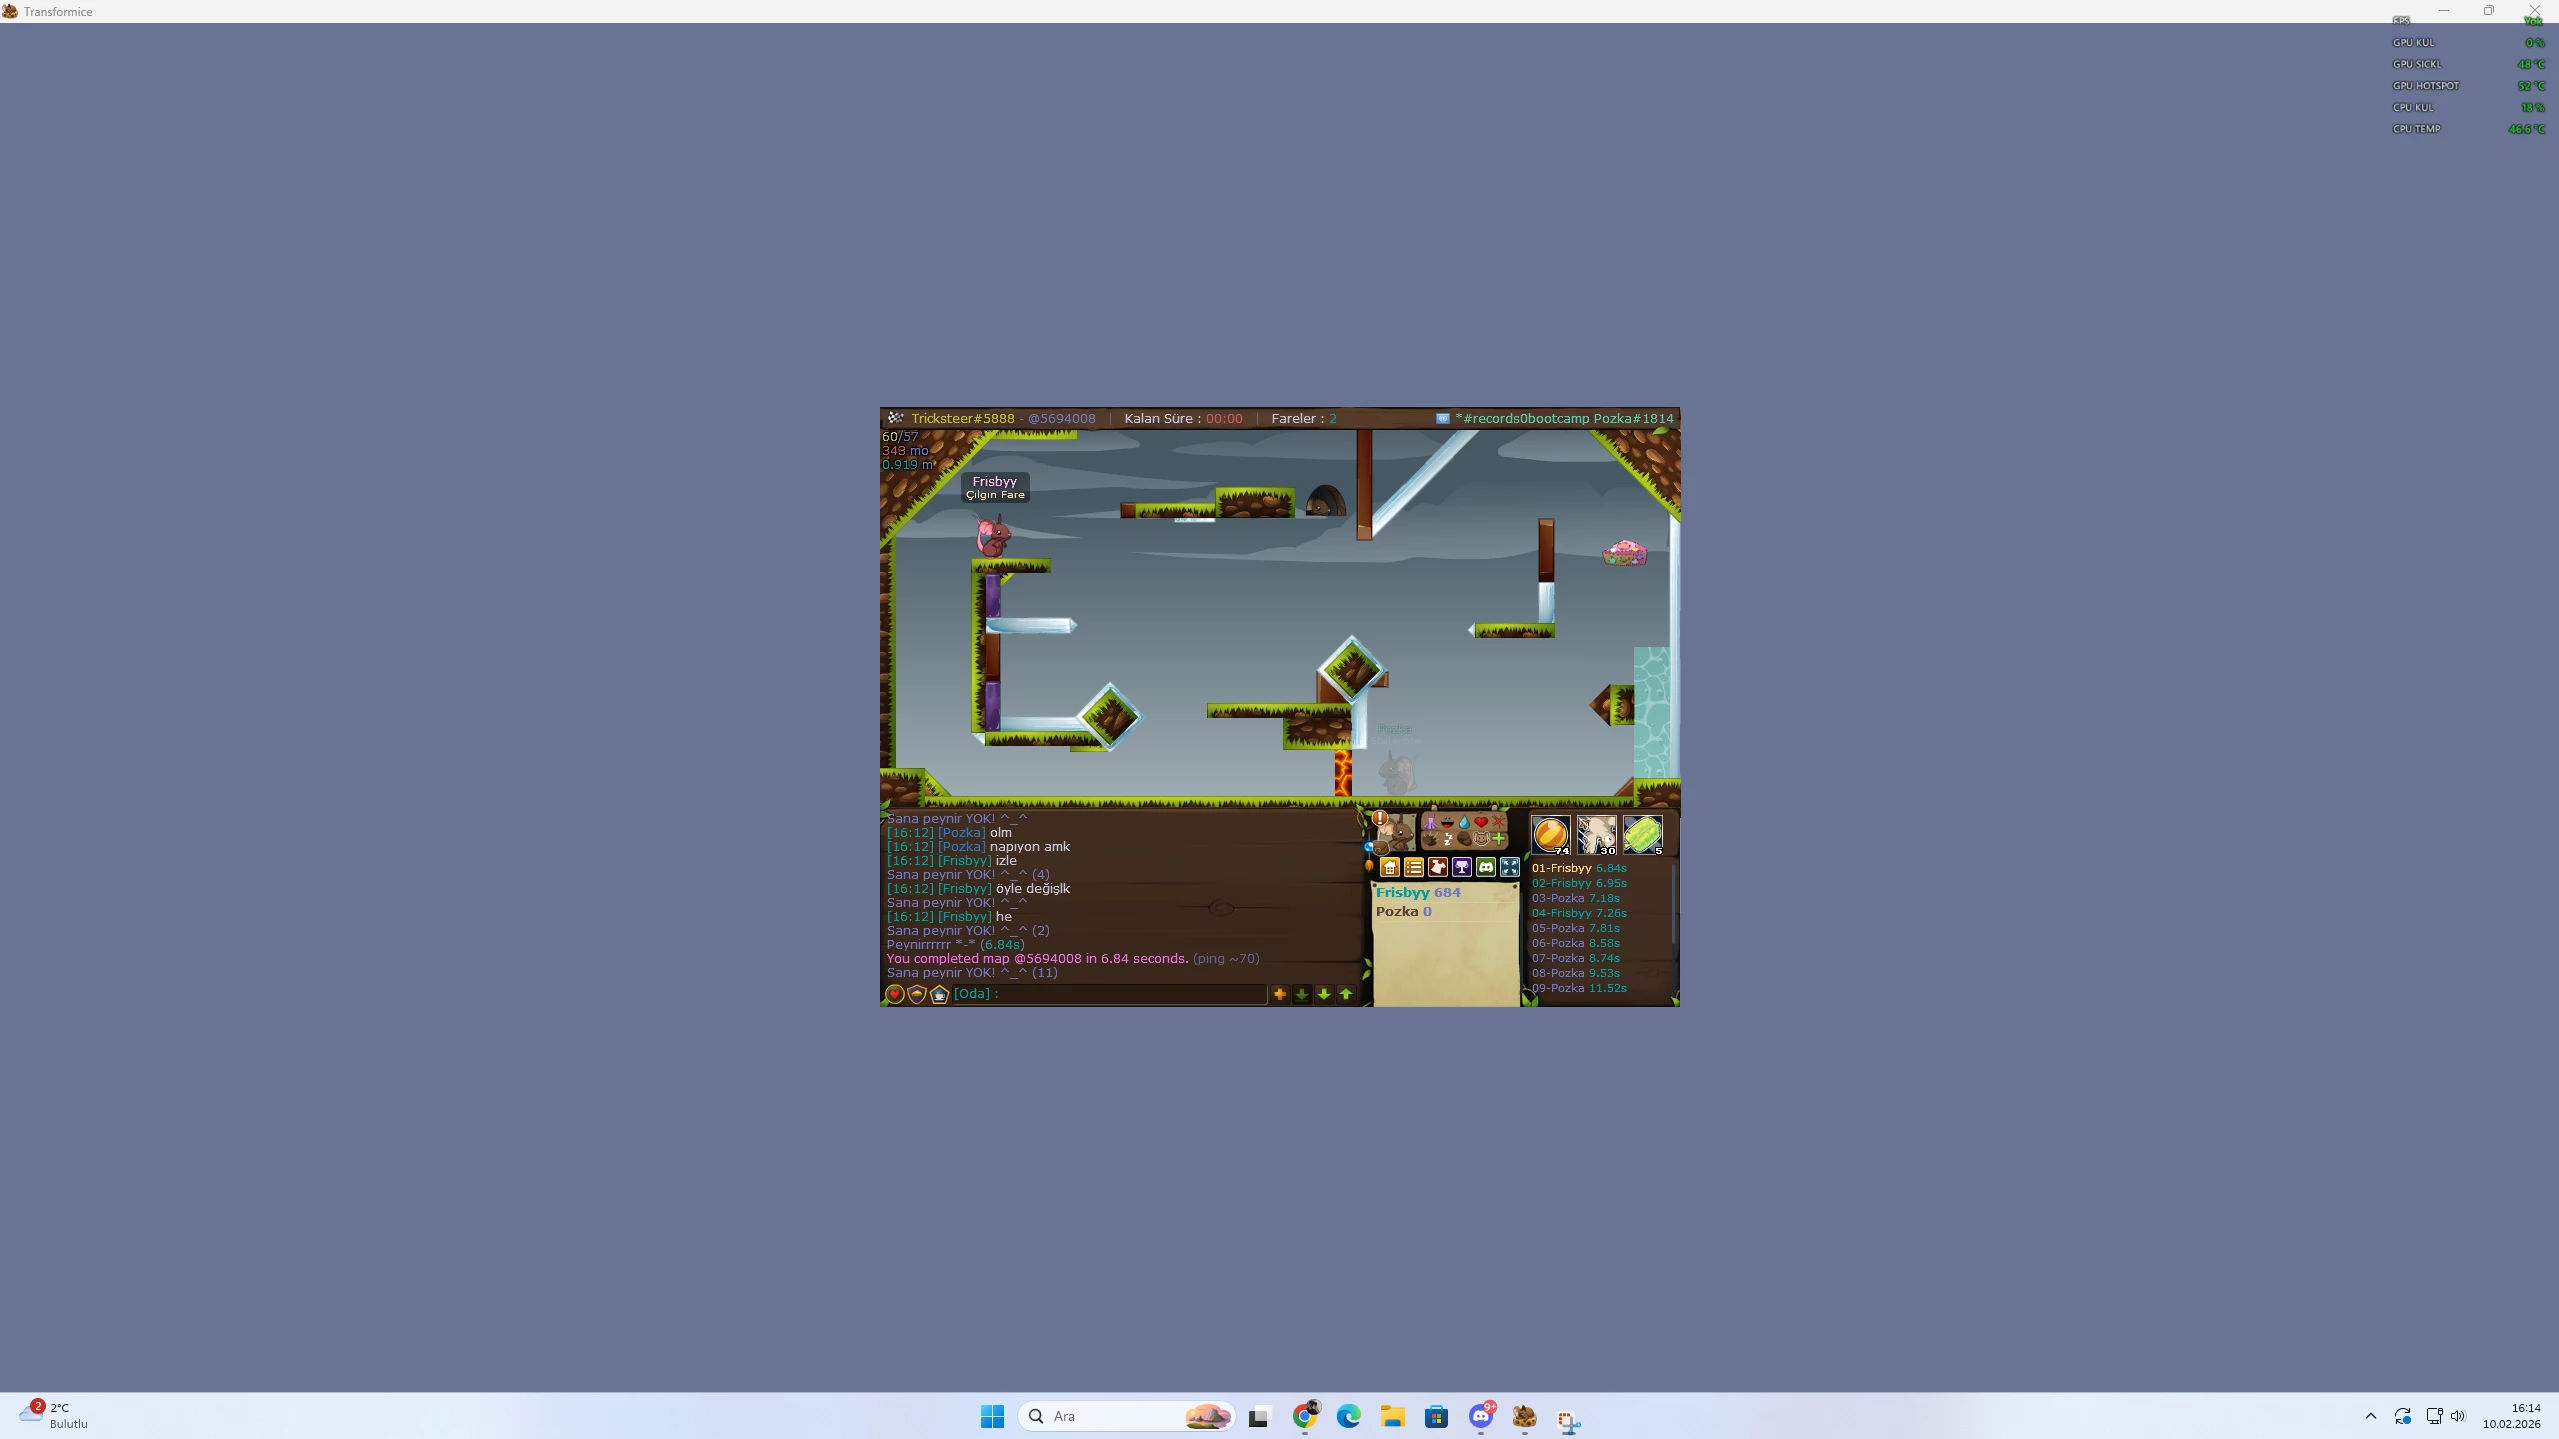This screenshot has width=2559, height=1439.
Task: Click [Frisbyy] name in the 'izle' chat line
Action: [964, 860]
